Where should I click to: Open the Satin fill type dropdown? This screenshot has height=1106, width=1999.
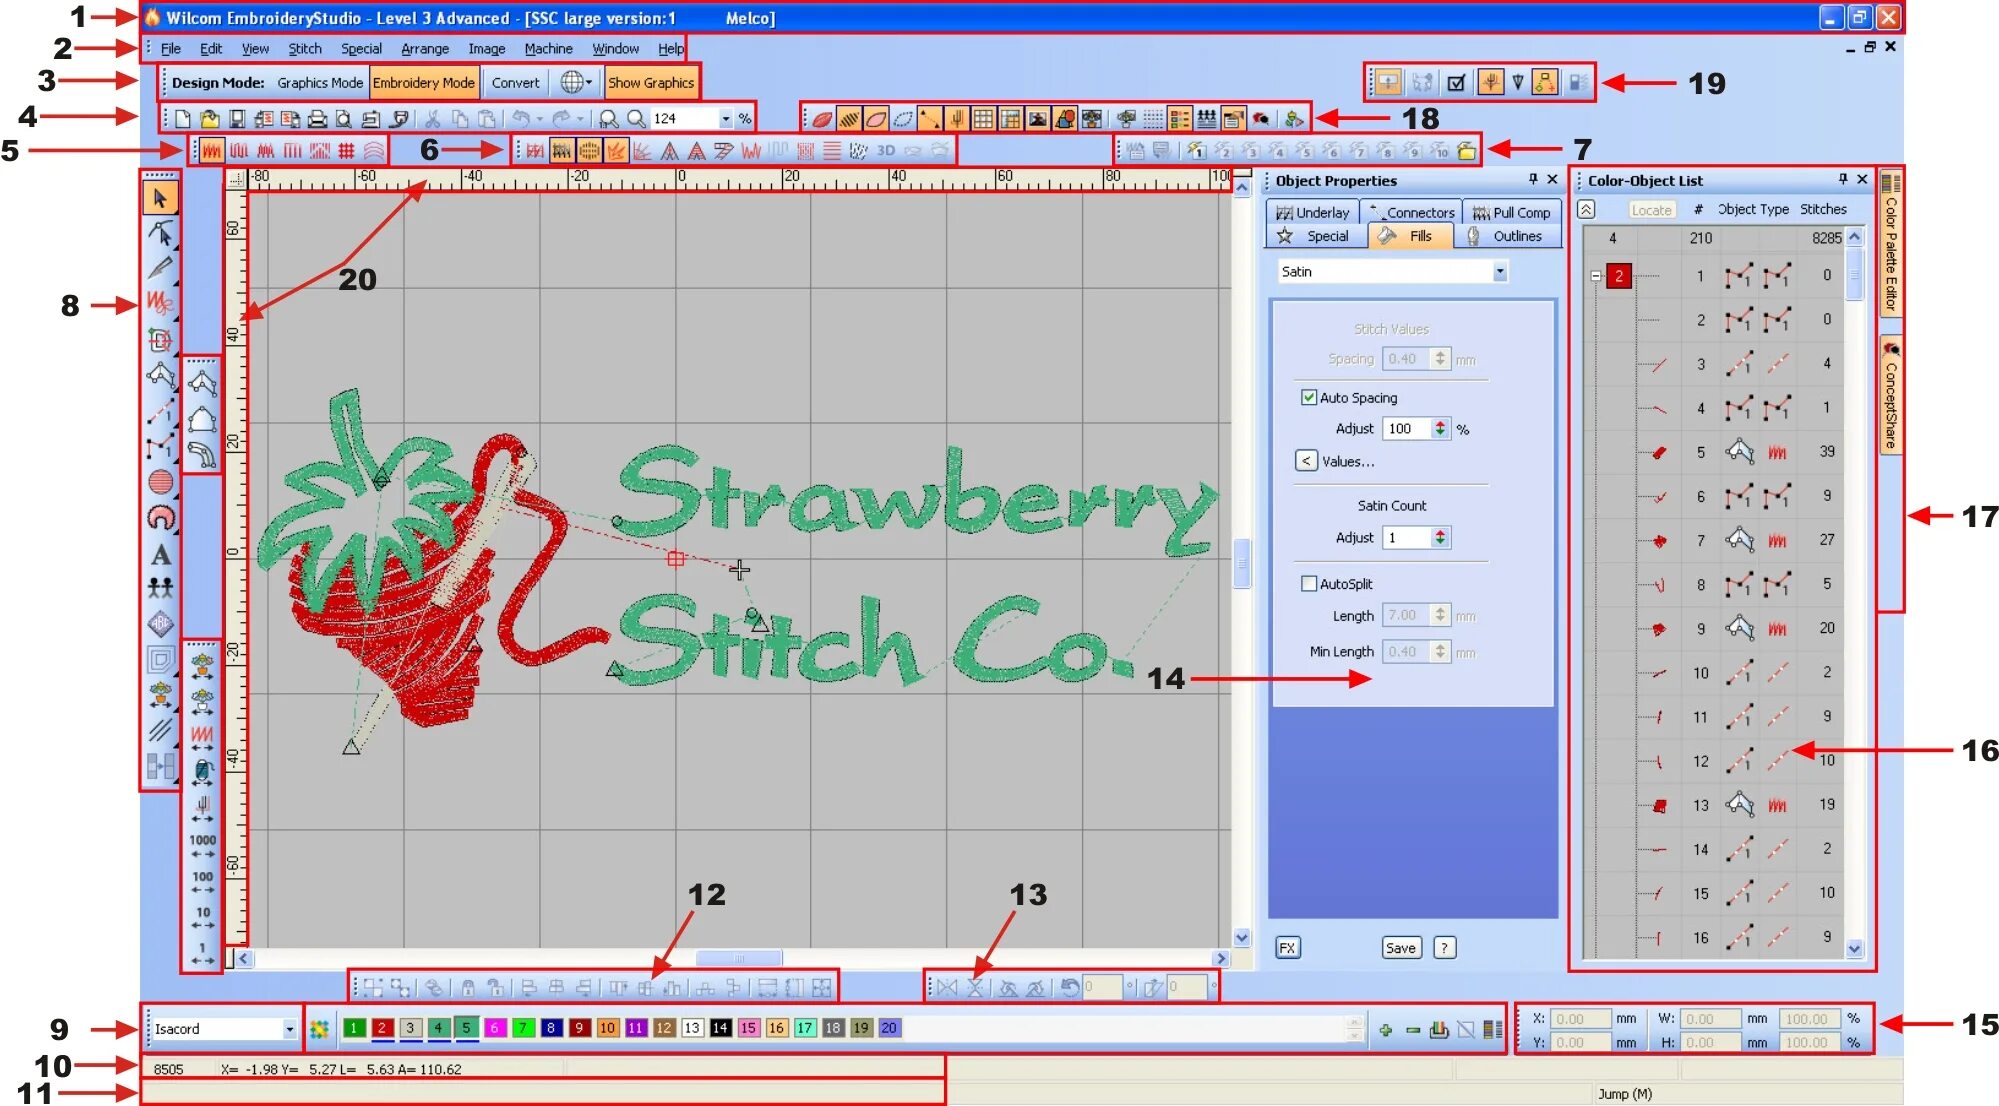tap(1499, 272)
